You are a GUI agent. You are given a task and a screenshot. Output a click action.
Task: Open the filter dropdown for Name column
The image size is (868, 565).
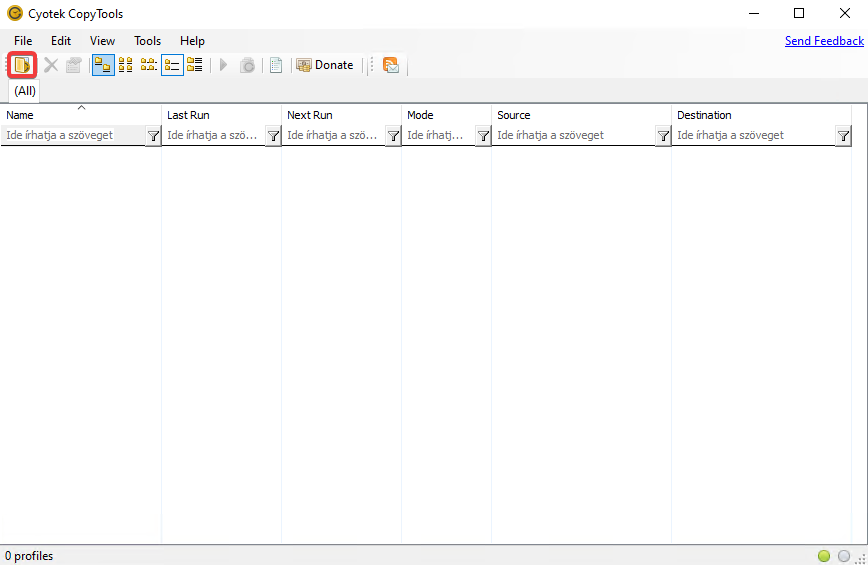(x=153, y=136)
